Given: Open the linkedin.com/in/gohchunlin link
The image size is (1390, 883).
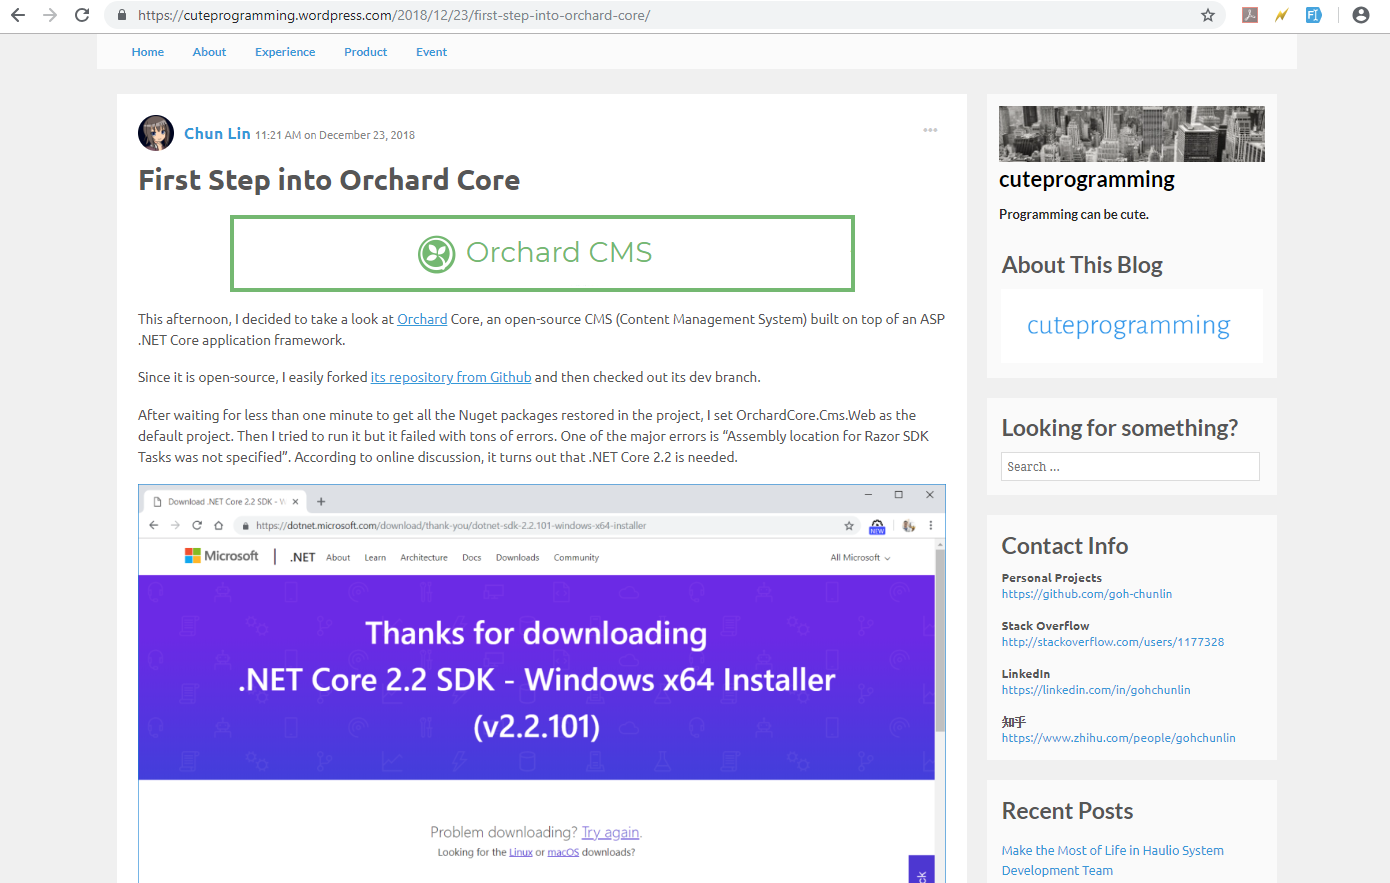Looking at the screenshot, I should click(1096, 690).
